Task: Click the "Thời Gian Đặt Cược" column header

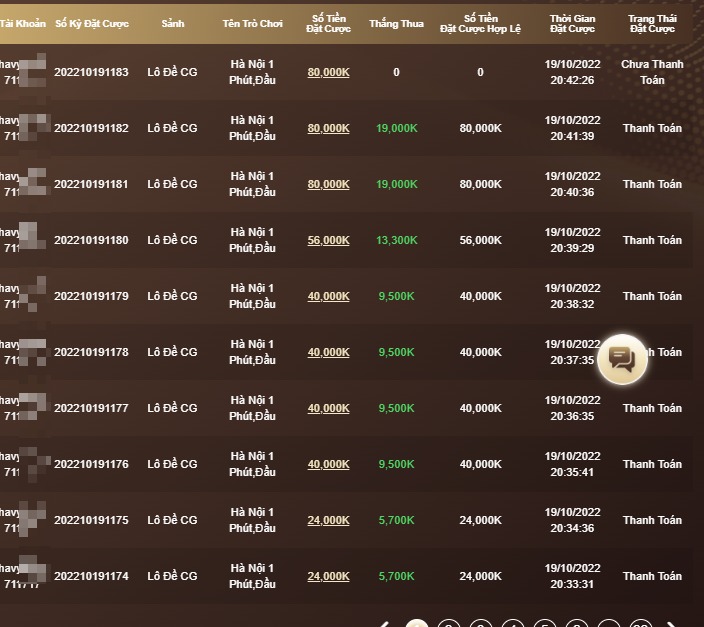Action: [572, 23]
